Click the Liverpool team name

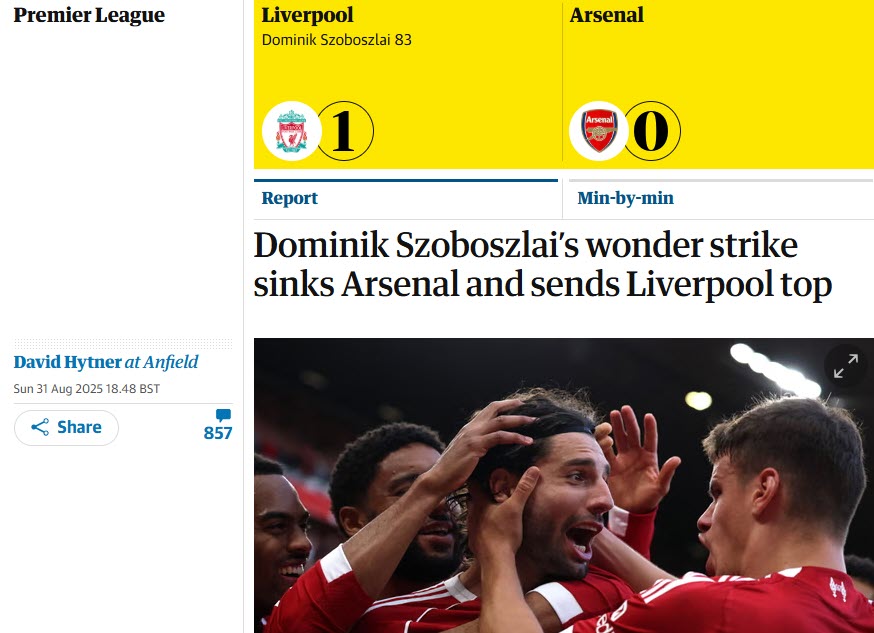[x=307, y=15]
